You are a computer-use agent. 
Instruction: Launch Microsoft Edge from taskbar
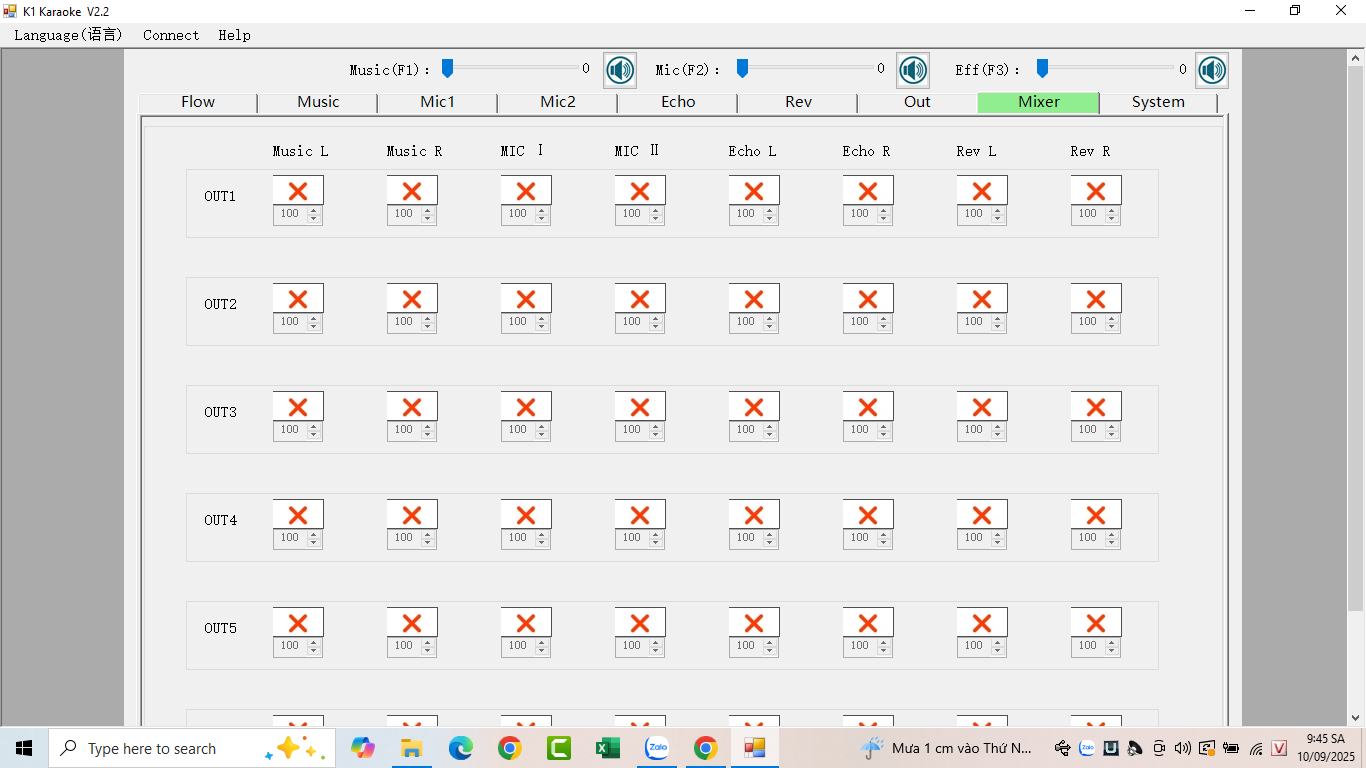click(460, 748)
